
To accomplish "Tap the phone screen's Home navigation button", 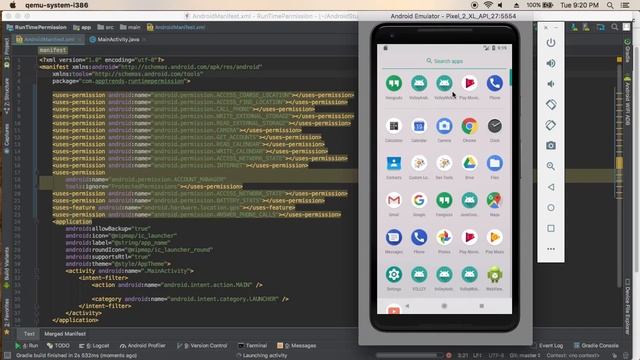I will coord(444,306).
